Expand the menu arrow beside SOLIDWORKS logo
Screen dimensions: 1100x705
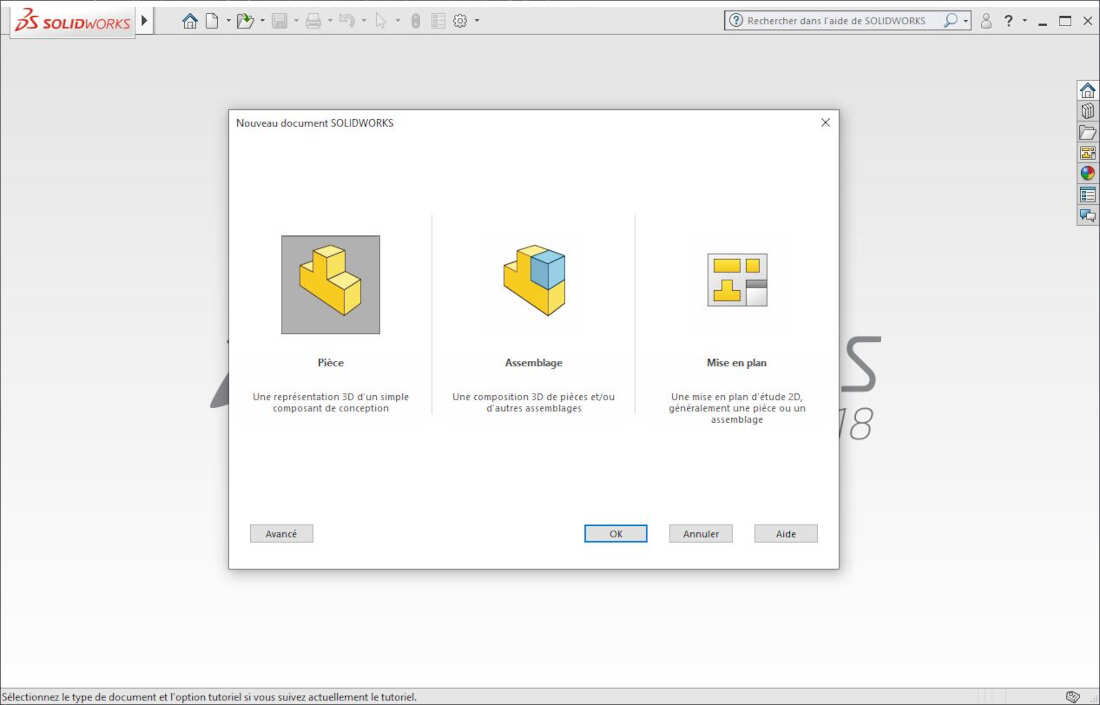point(145,20)
